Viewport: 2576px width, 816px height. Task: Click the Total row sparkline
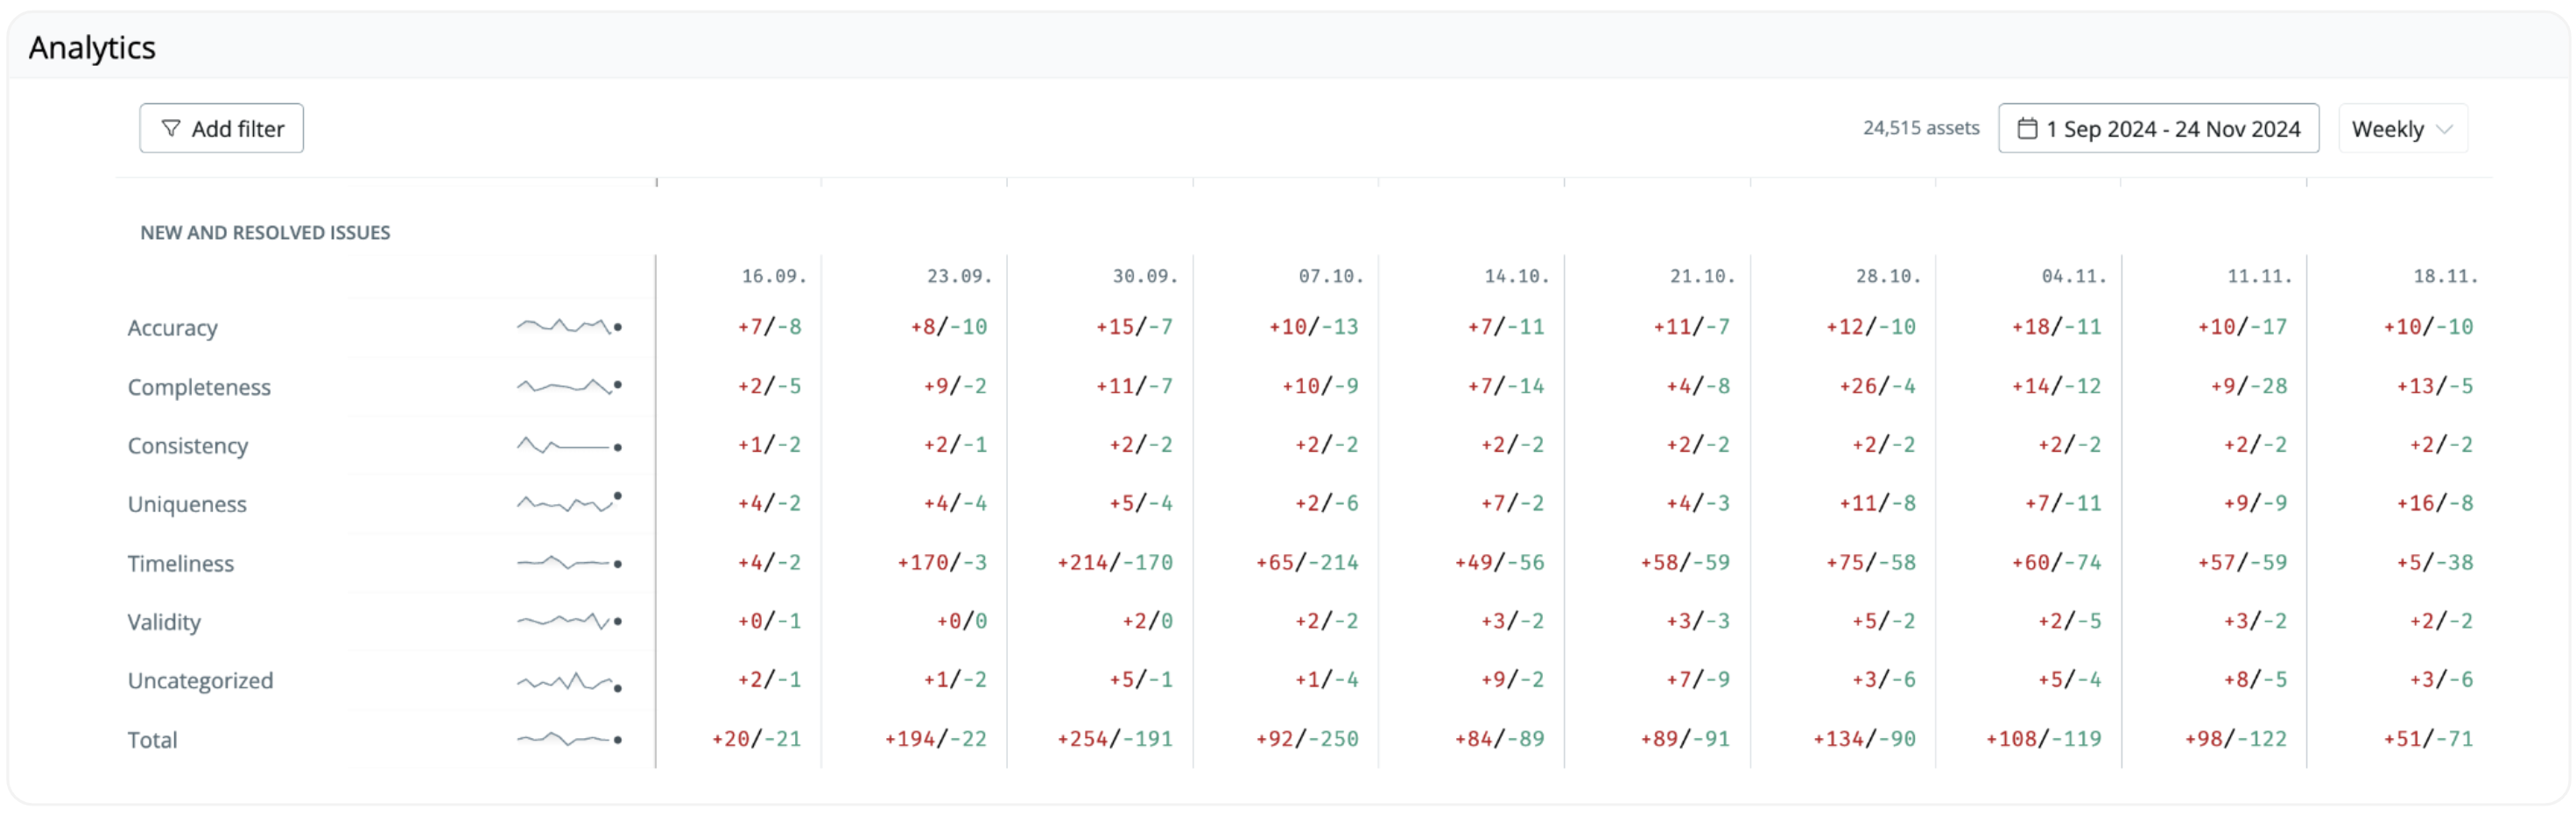pos(569,739)
